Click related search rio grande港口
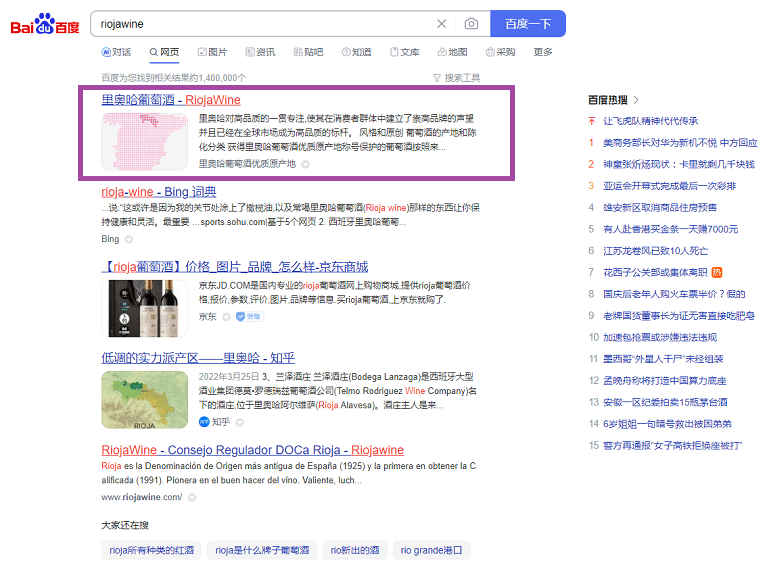 [431, 550]
